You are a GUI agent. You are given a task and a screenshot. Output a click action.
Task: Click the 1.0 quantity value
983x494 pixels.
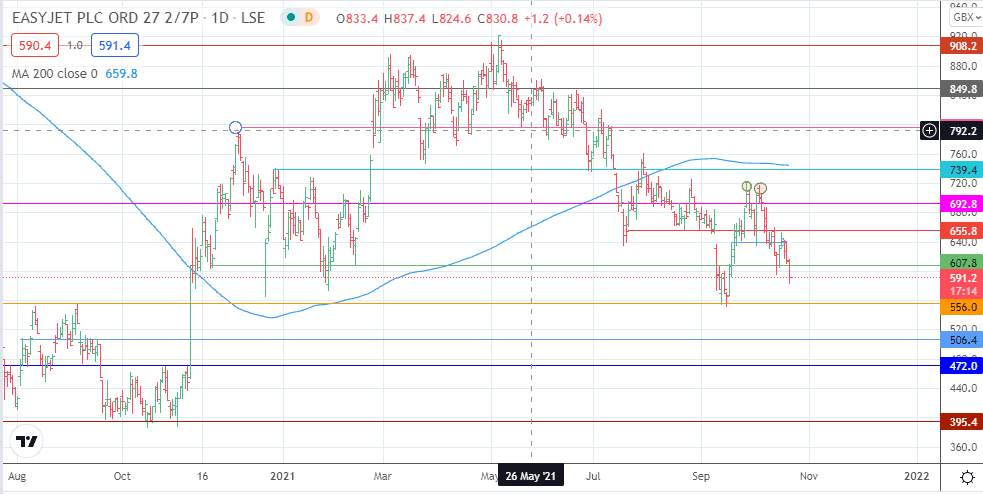coord(75,45)
